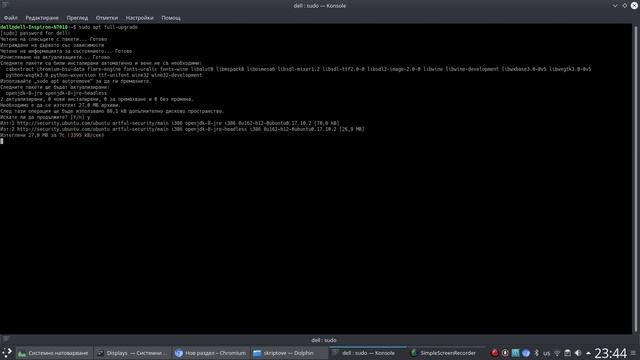Open the Редактиране menu

point(42,18)
